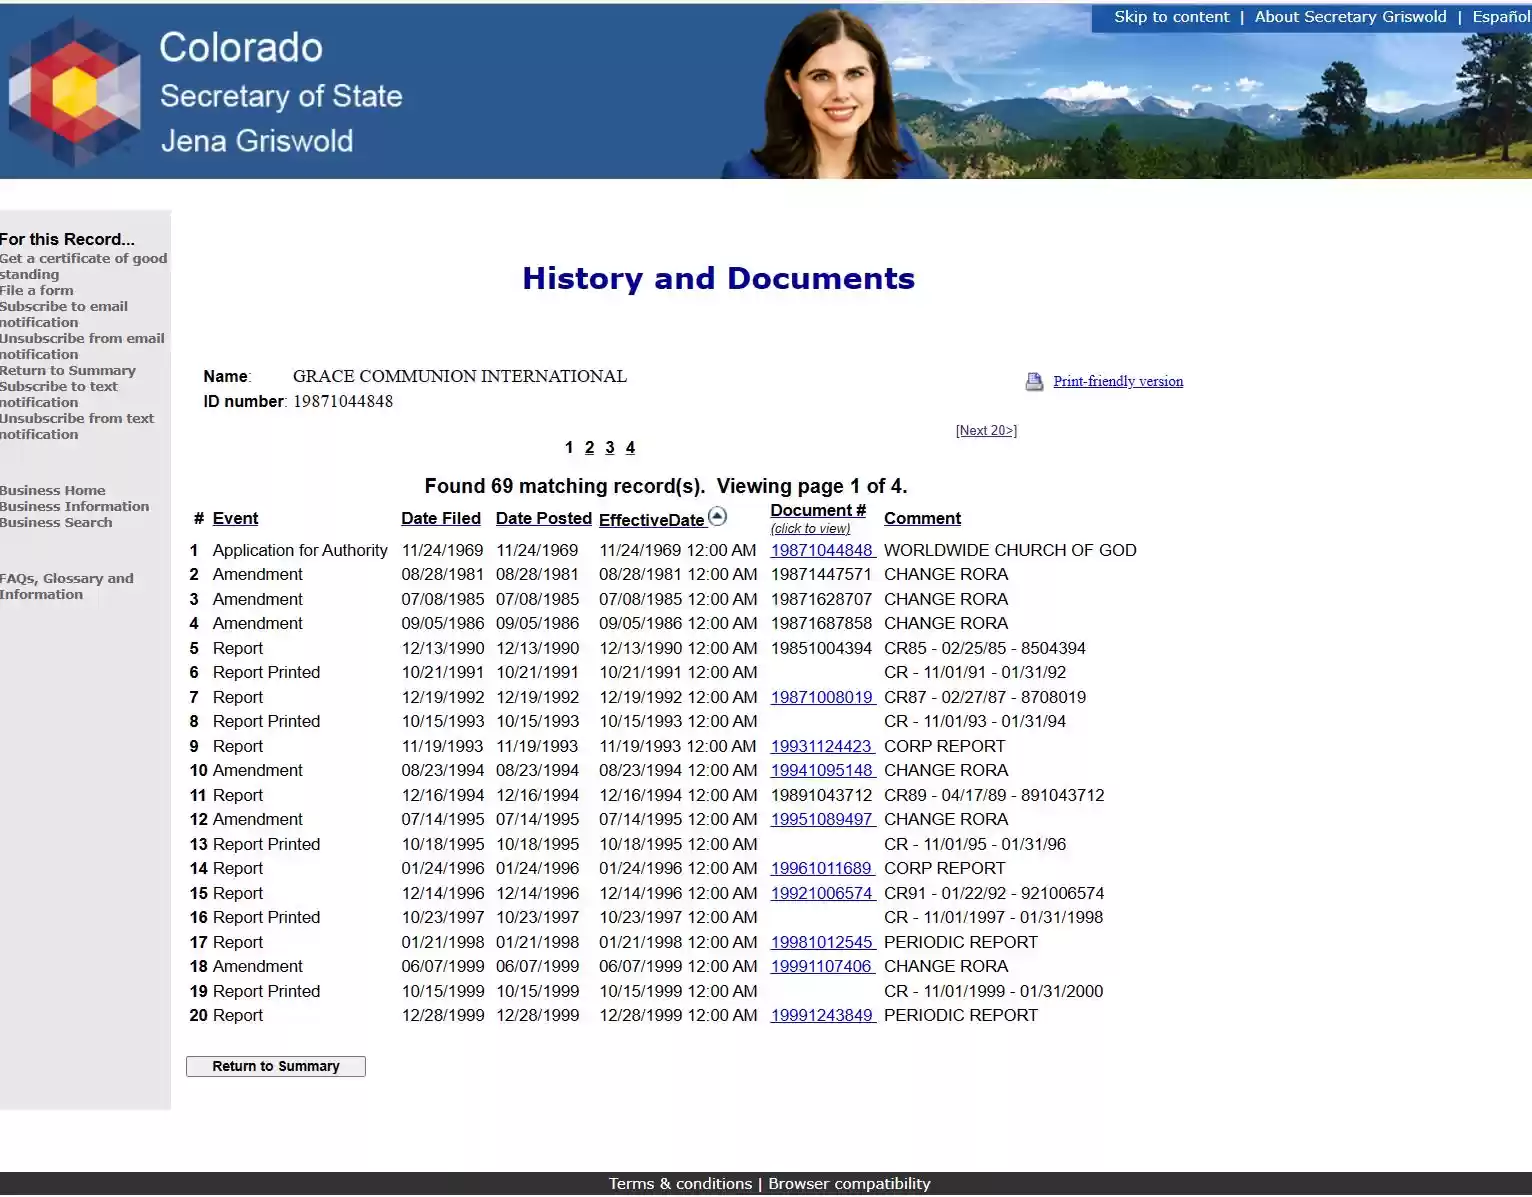Click comment CR85 - 02/25/85 - 8504394

click(x=985, y=648)
